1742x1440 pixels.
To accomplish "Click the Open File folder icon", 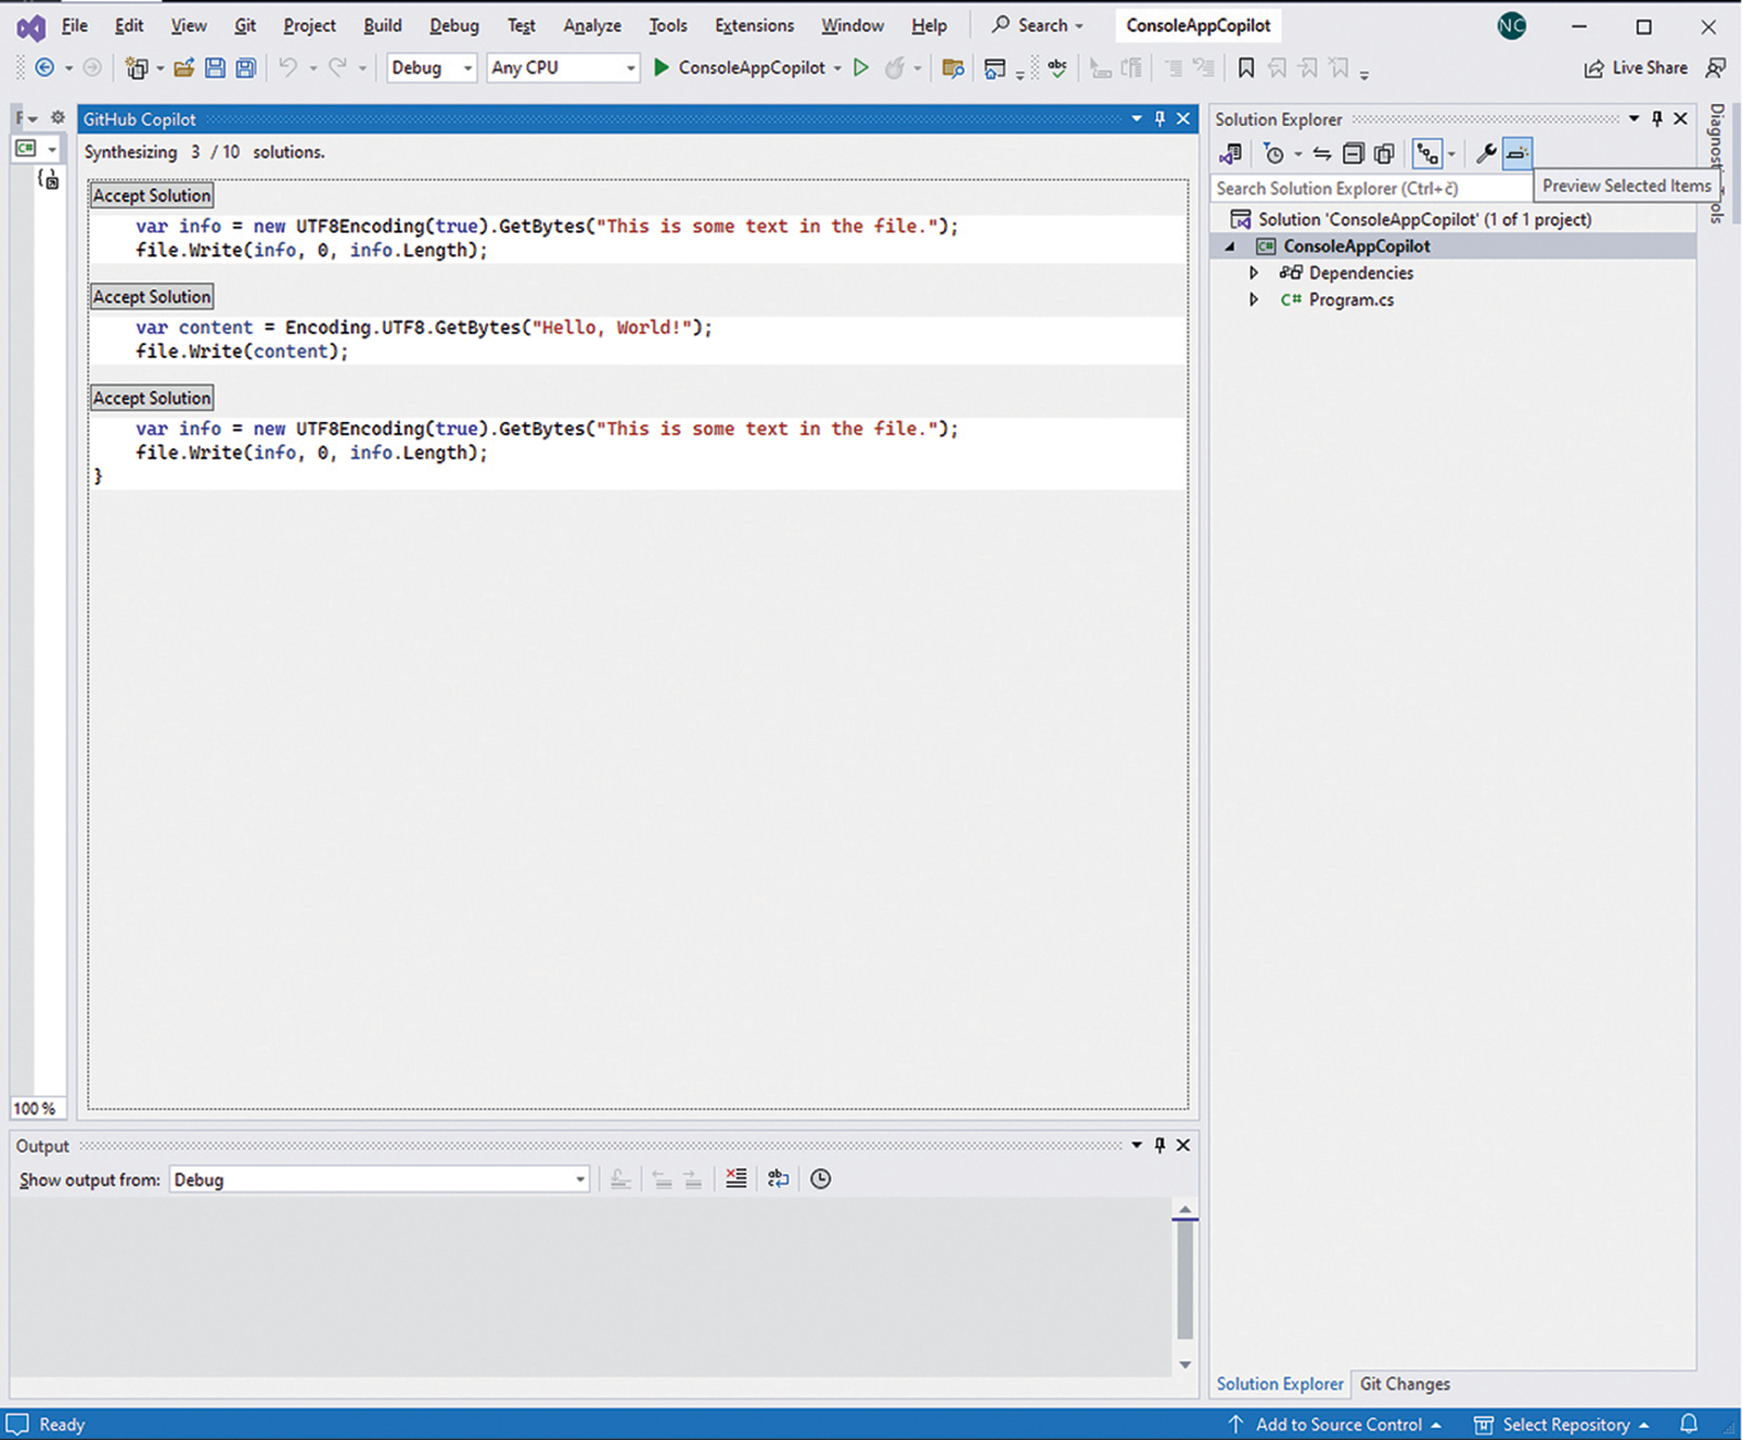I will point(184,68).
